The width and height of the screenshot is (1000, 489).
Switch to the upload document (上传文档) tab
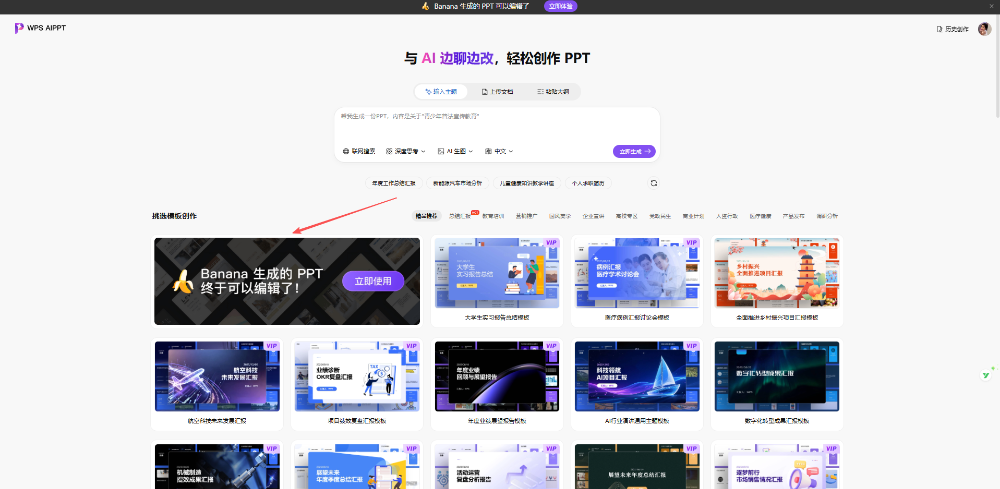[497, 91]
